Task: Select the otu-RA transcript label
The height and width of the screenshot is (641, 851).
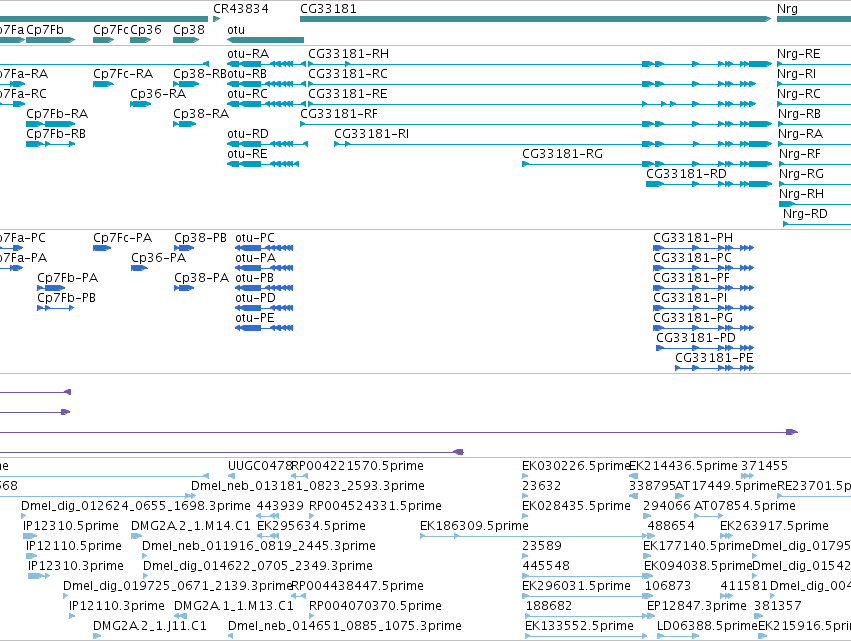Action: pos(248,54)
